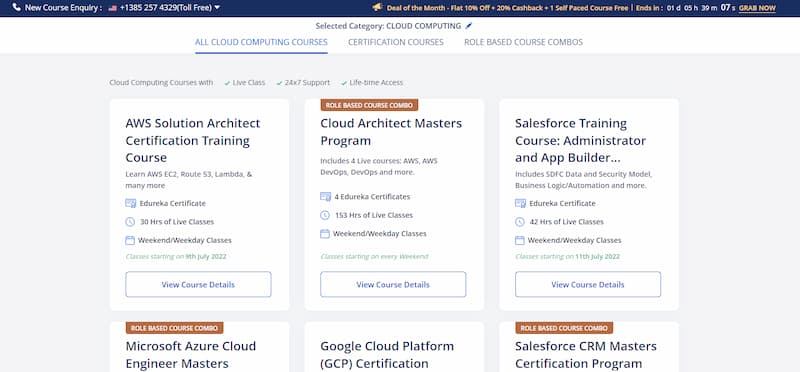Click calendar icon in Cloud Architect Masters card
Screen dimensions: 800x372
[325, 234]
